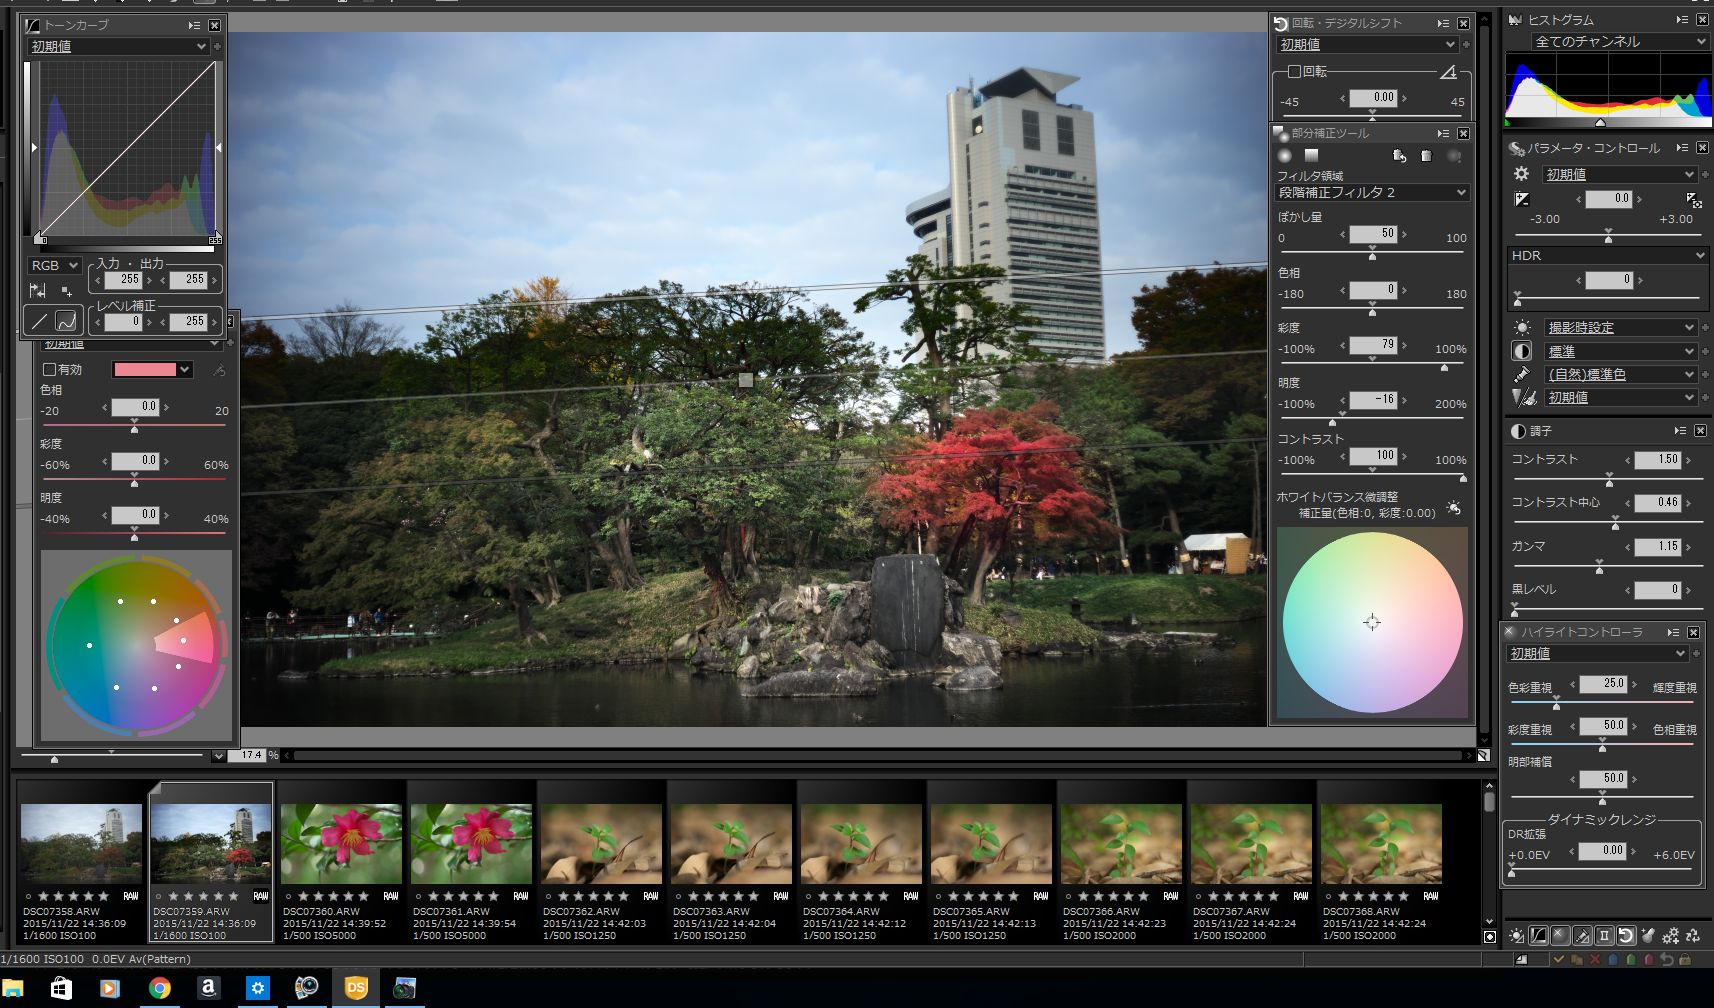Click the rotation level angle tool icon

click(x=1448, y=72)
